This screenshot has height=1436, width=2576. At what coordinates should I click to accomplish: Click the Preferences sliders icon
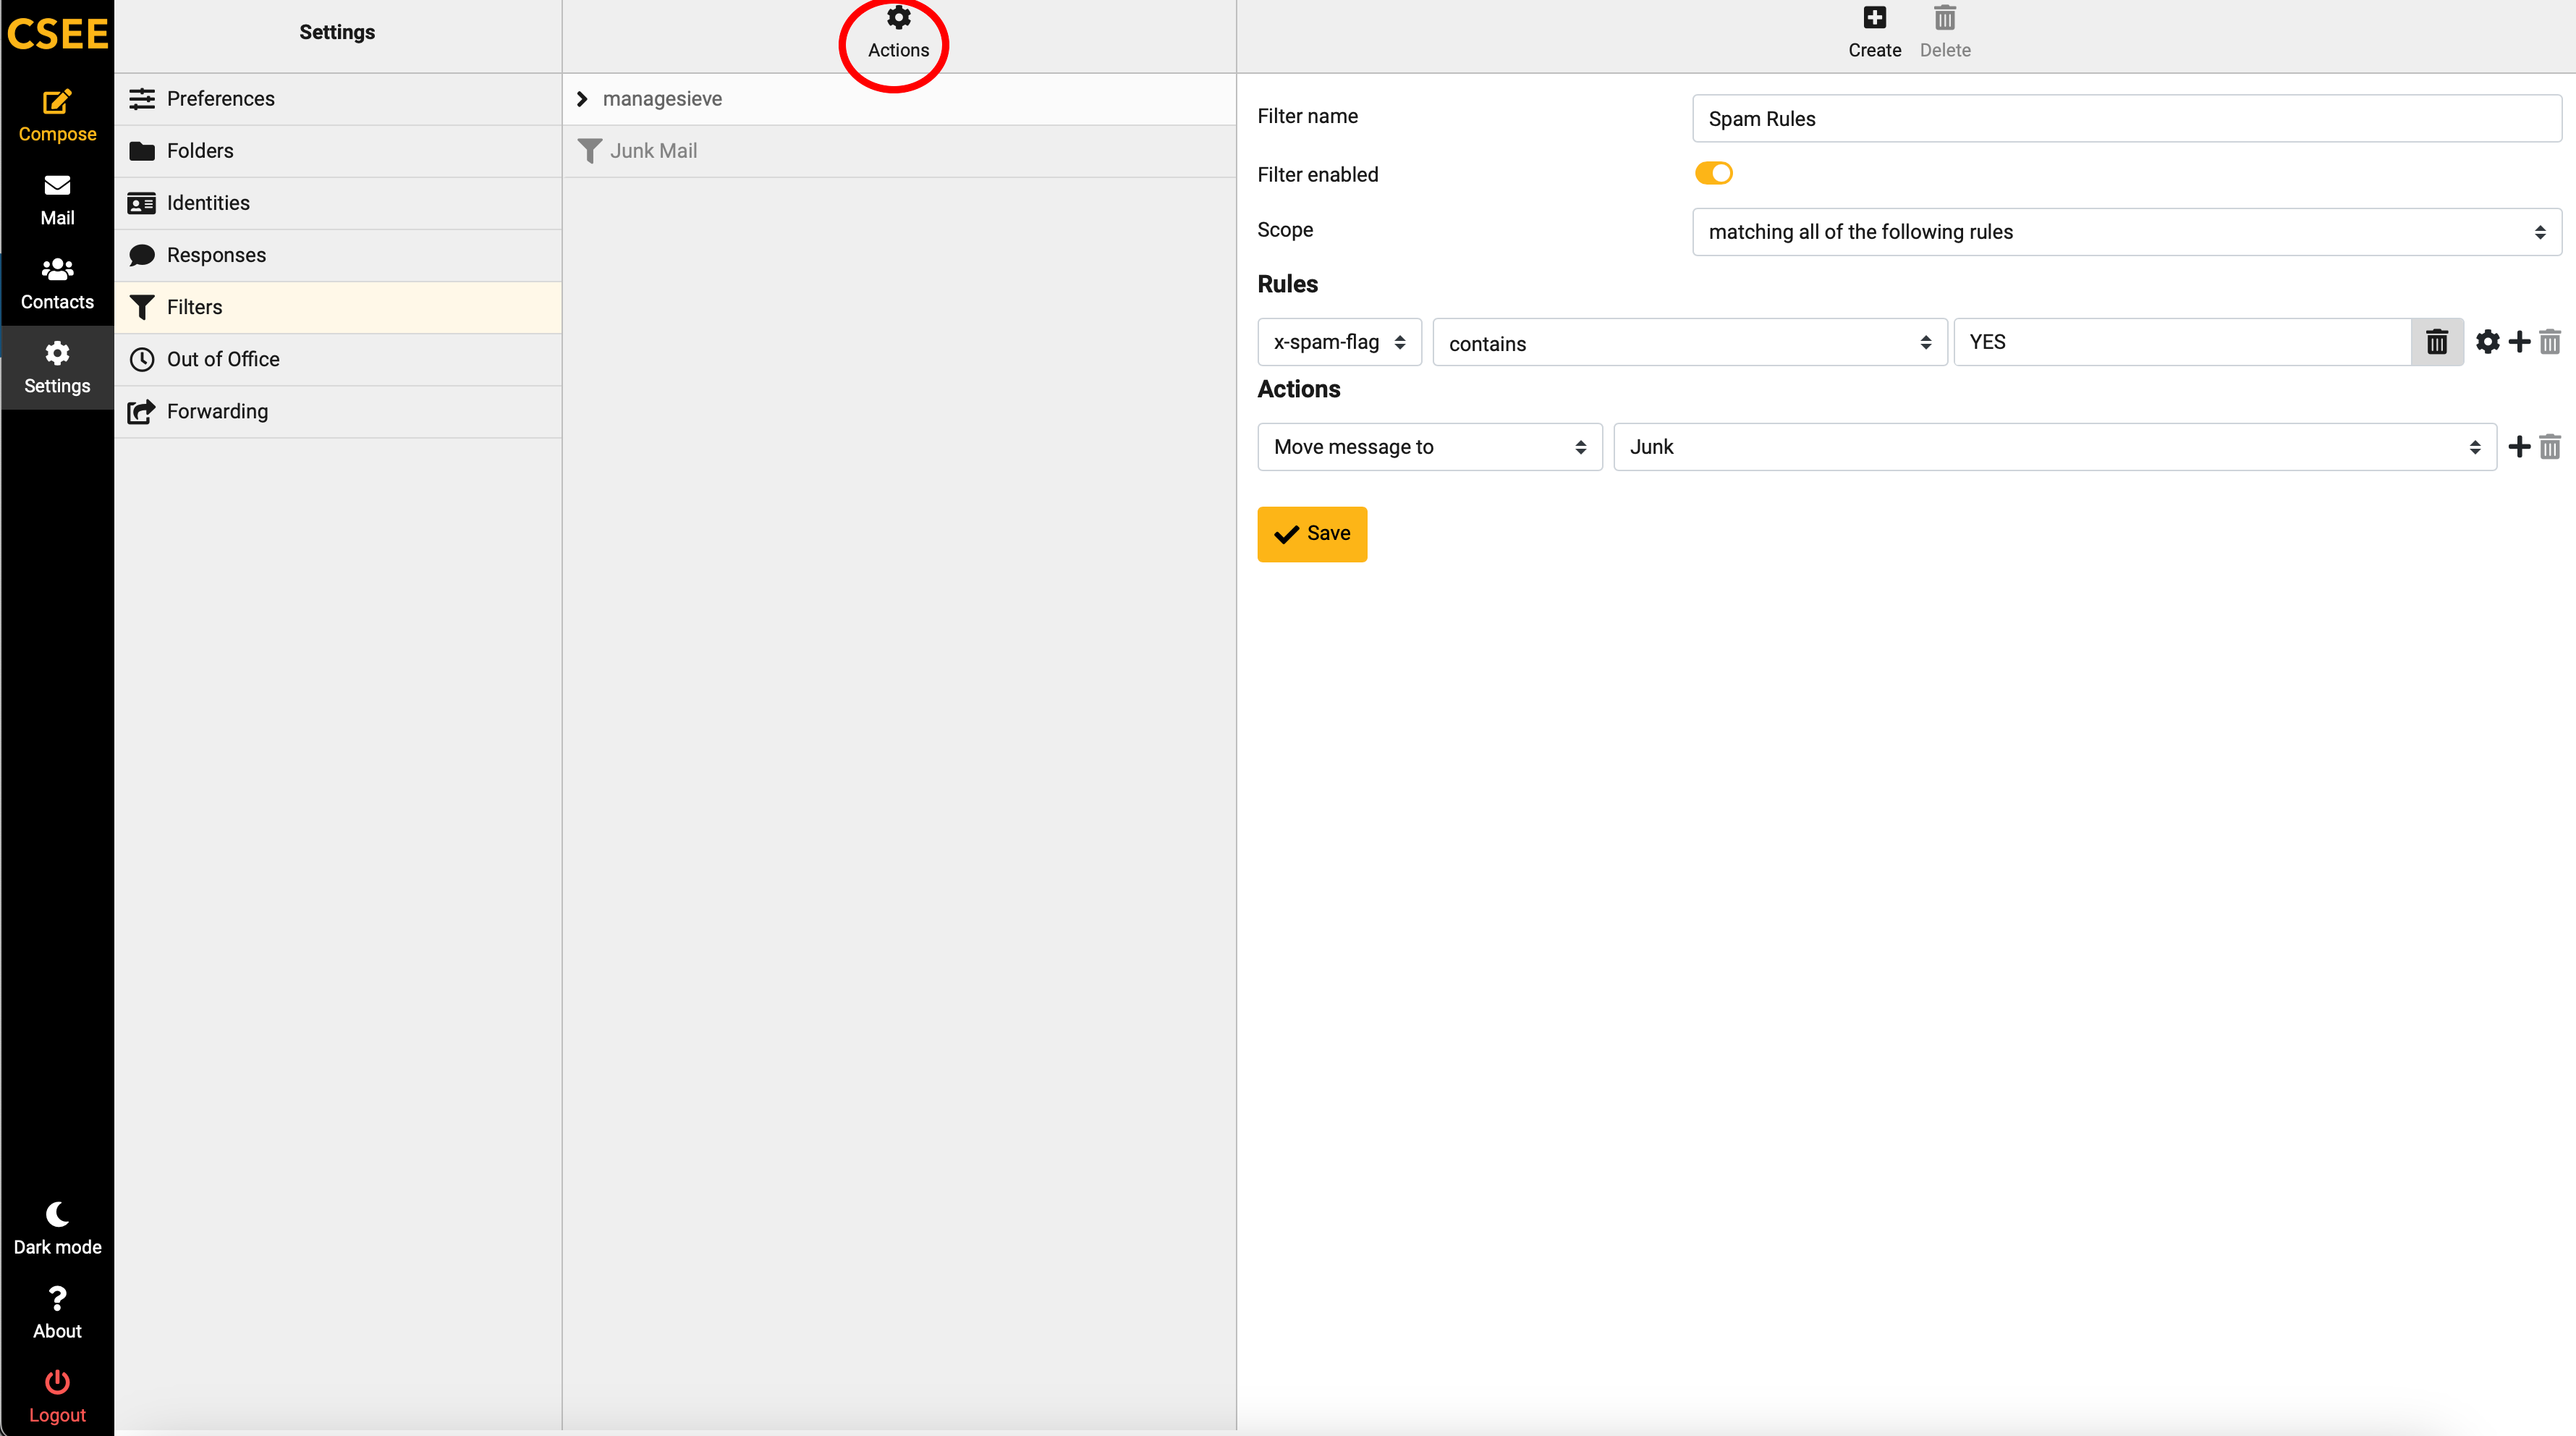pyautogui.click(x=142, y=99)
